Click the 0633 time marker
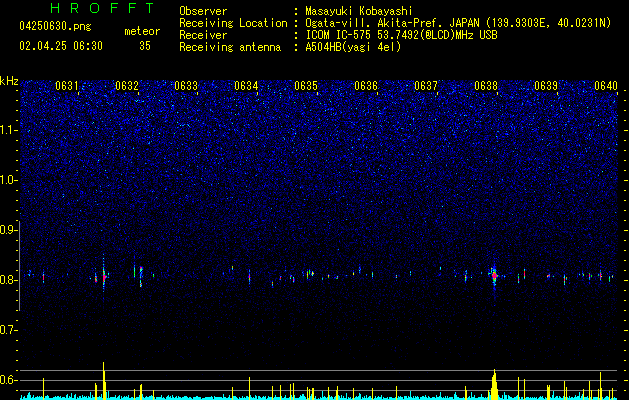Screen dimensions: 629x400 click(186, 86)
